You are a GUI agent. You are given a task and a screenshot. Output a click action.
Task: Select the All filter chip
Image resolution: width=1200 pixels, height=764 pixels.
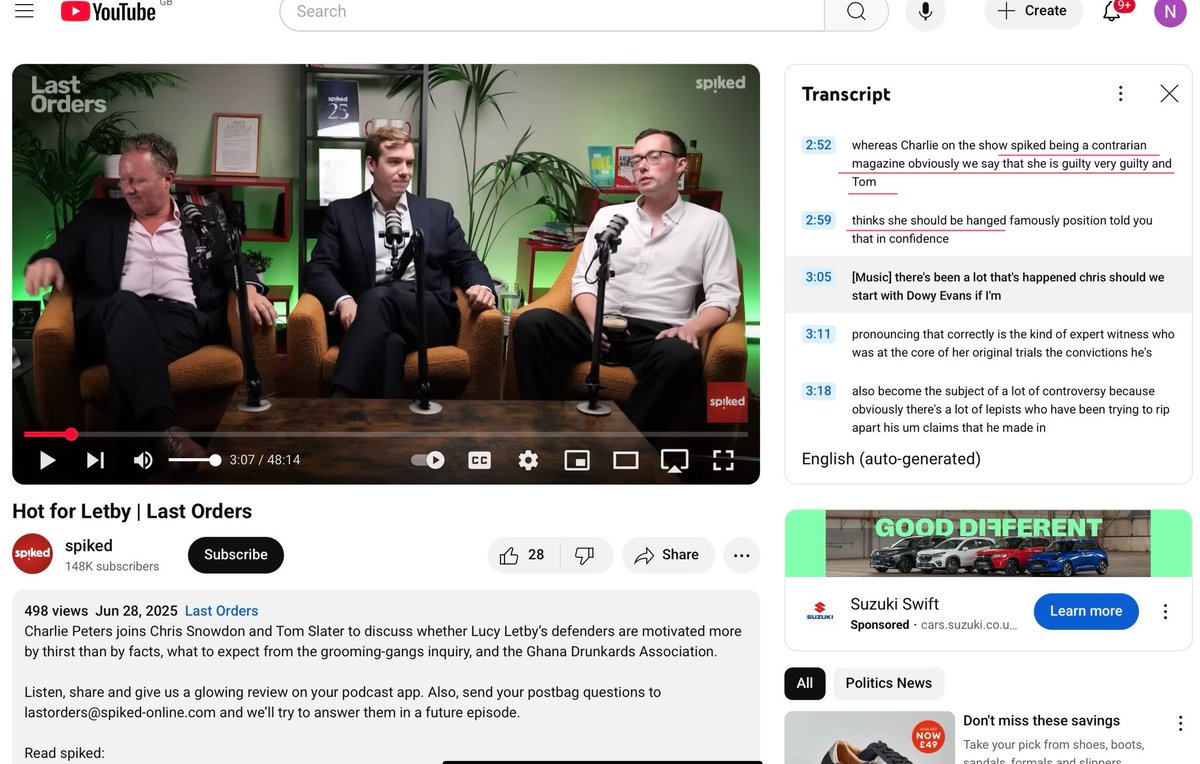point(805,683)
